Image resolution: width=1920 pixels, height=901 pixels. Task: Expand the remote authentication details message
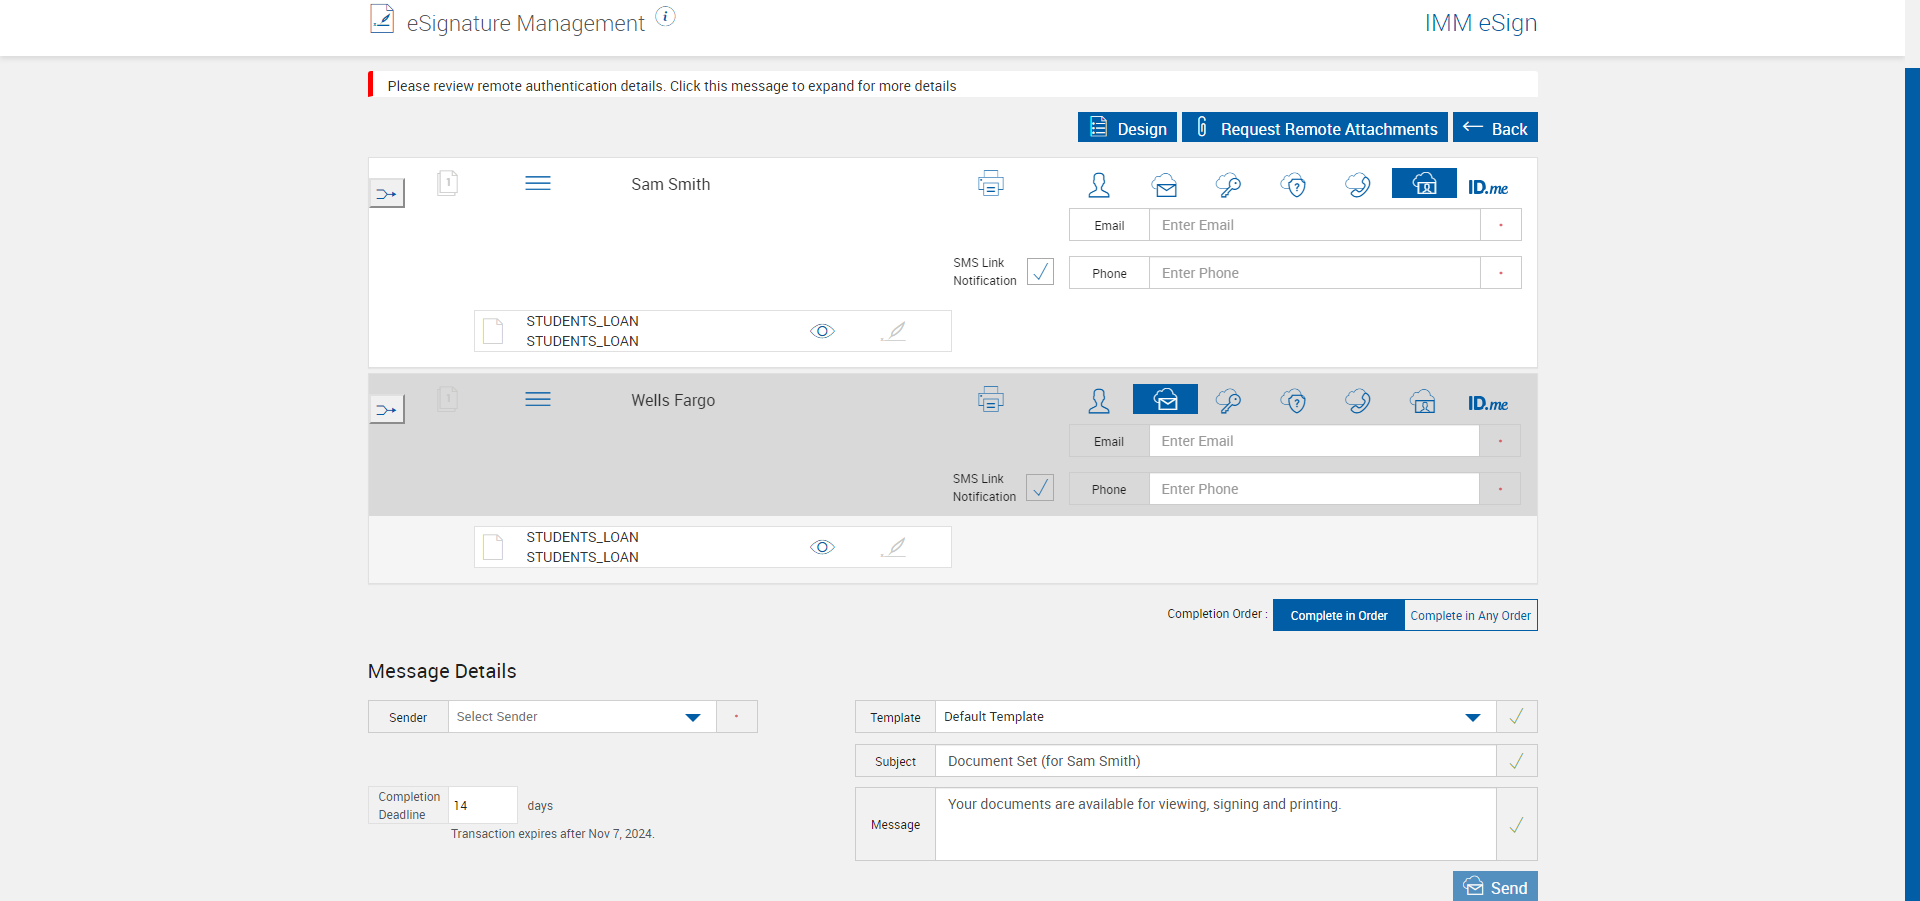pyautogui.click(x=671, y=86)
